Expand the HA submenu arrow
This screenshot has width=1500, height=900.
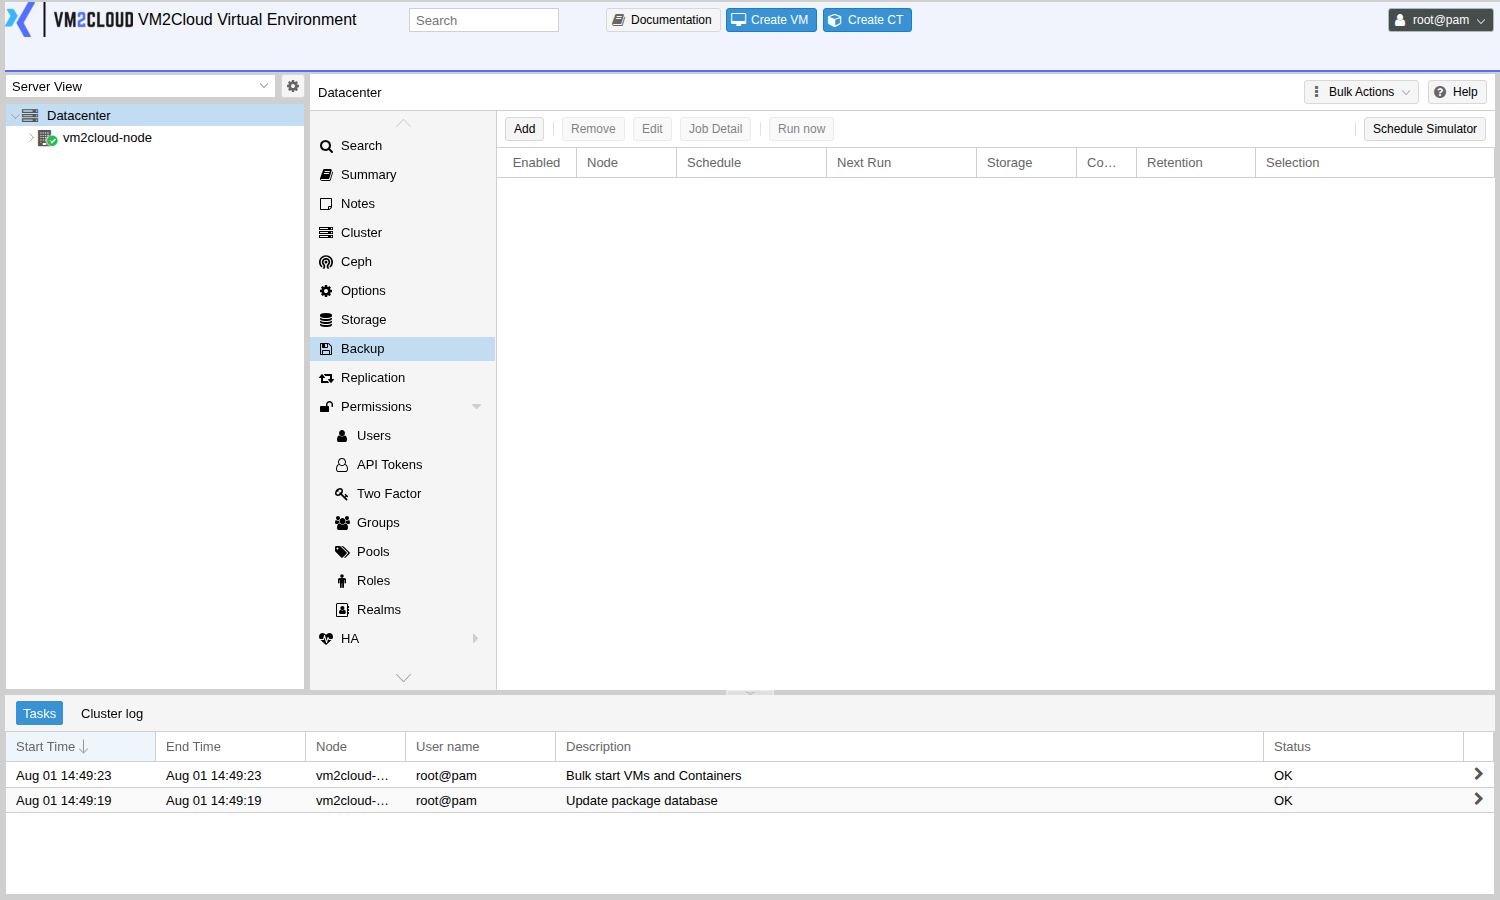tap(476, 639)
